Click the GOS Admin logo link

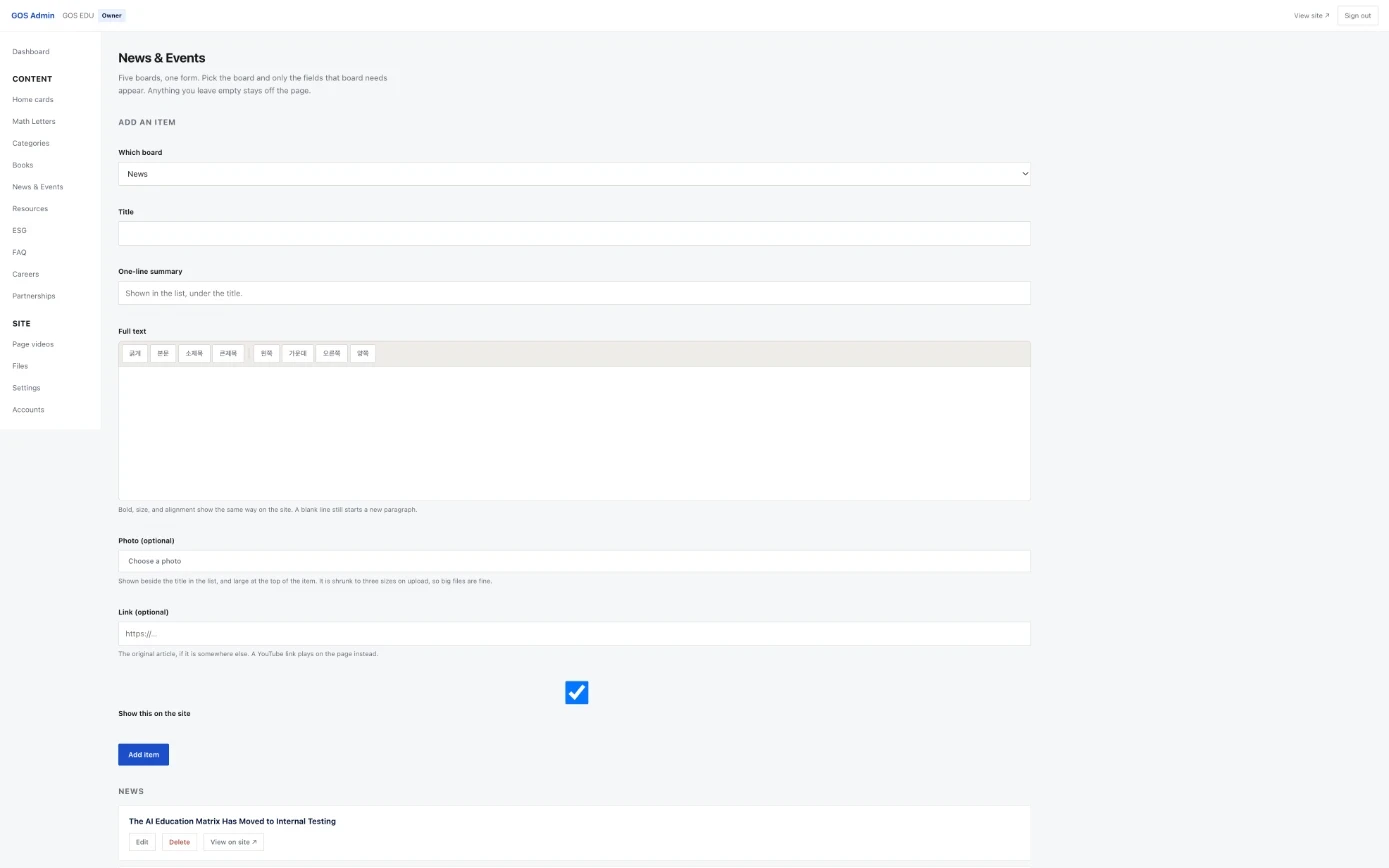click(x=33, y=16)
